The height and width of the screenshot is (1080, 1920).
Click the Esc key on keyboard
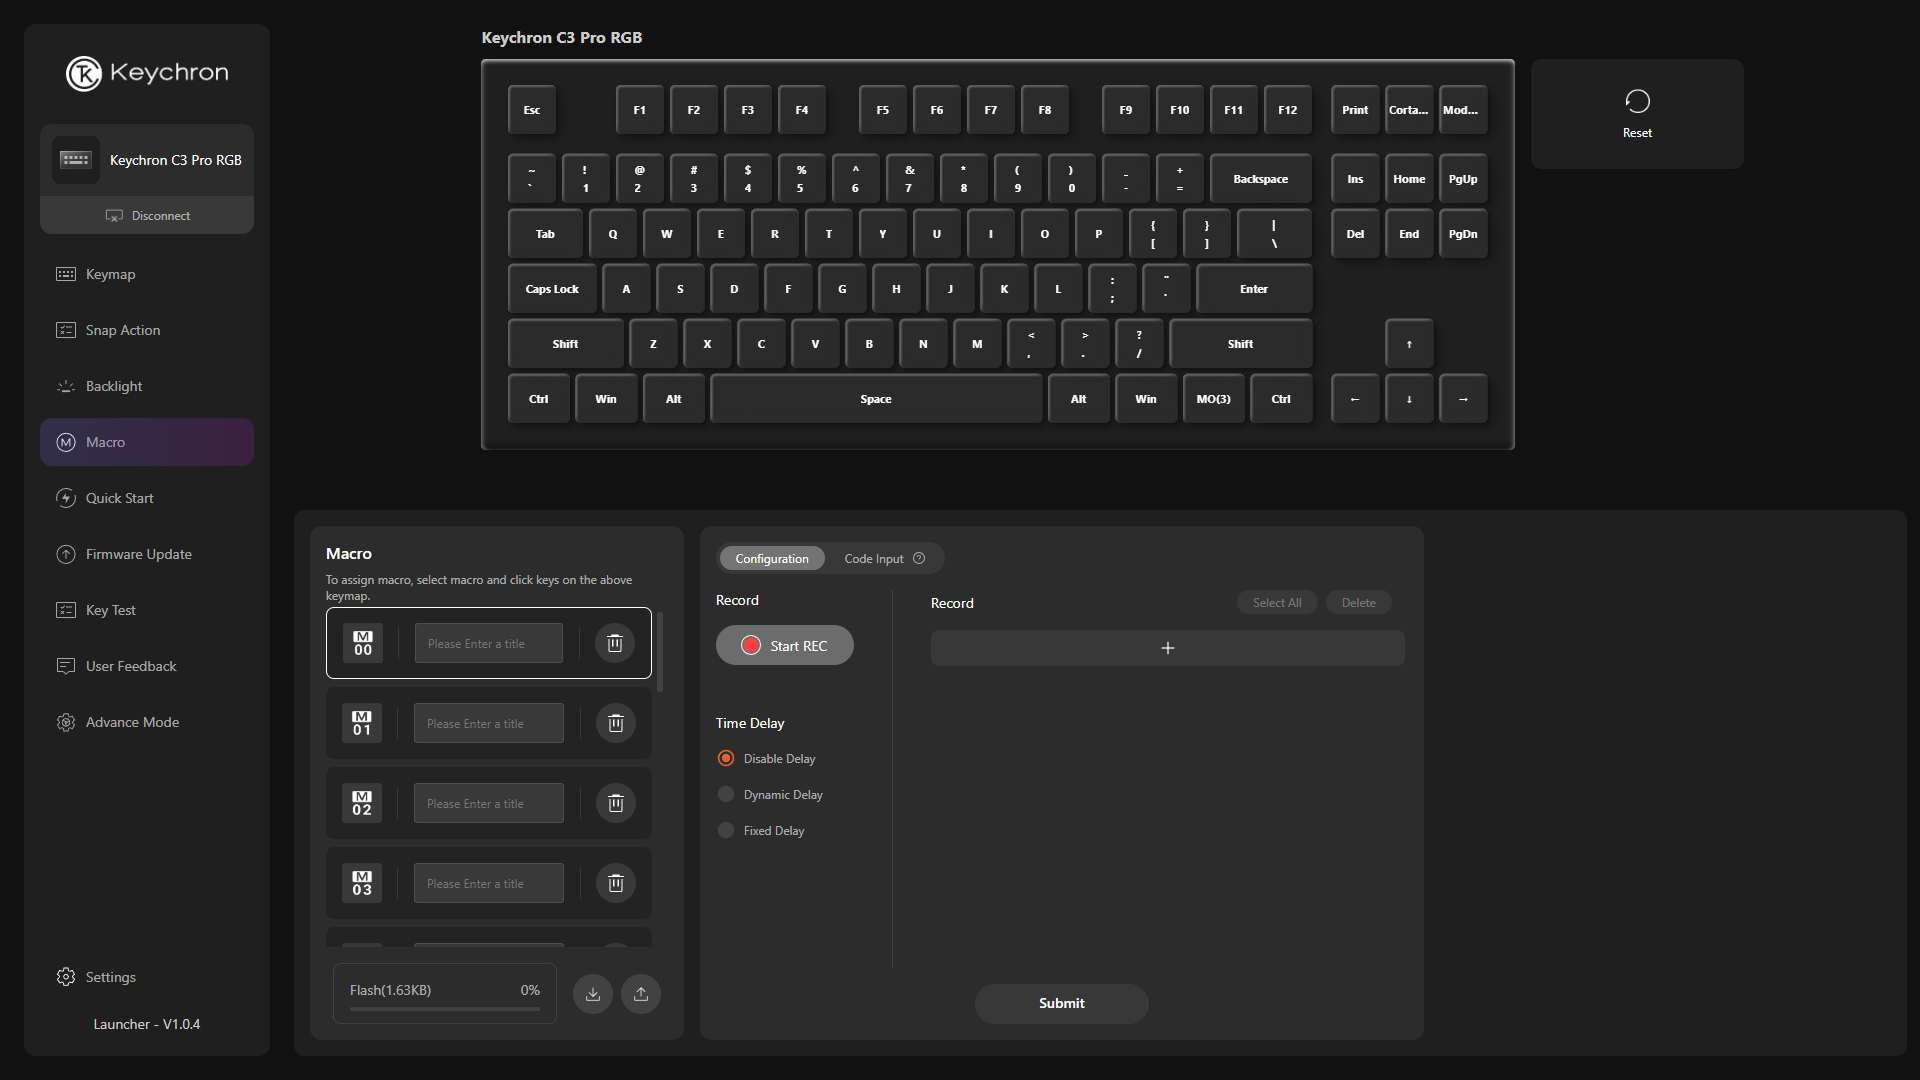click(532, 110)
